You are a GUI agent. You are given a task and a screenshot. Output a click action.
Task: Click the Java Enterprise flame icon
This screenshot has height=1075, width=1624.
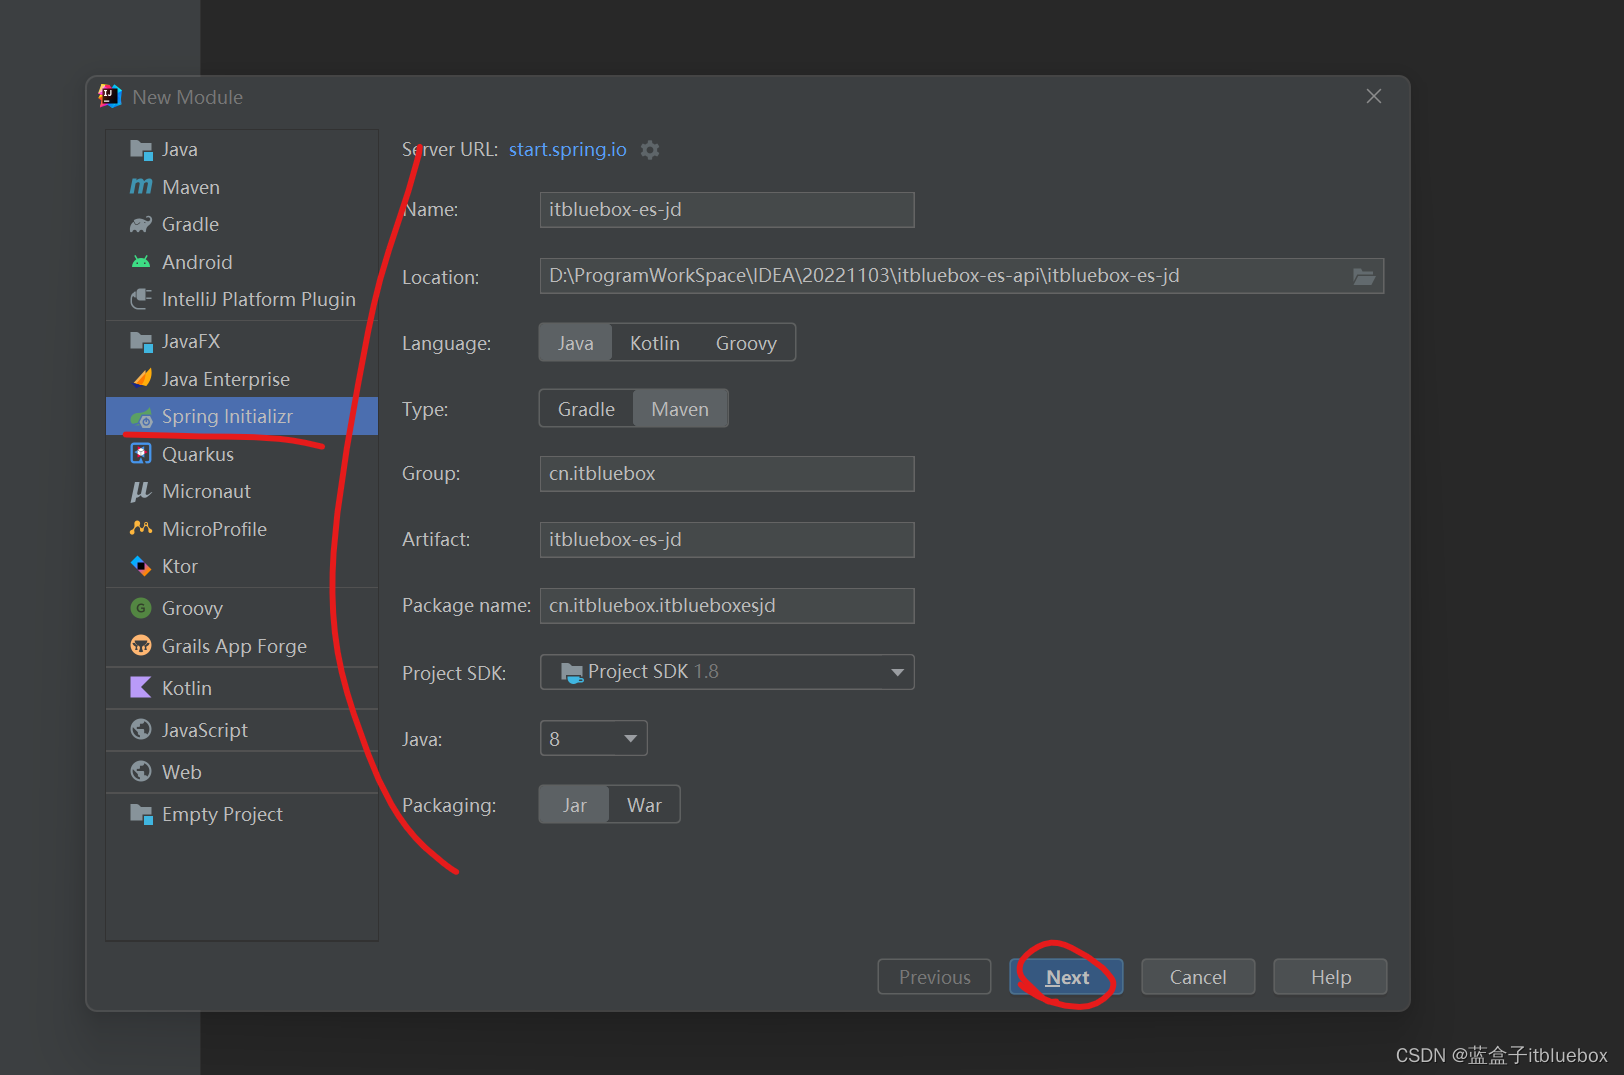(141, 379)
